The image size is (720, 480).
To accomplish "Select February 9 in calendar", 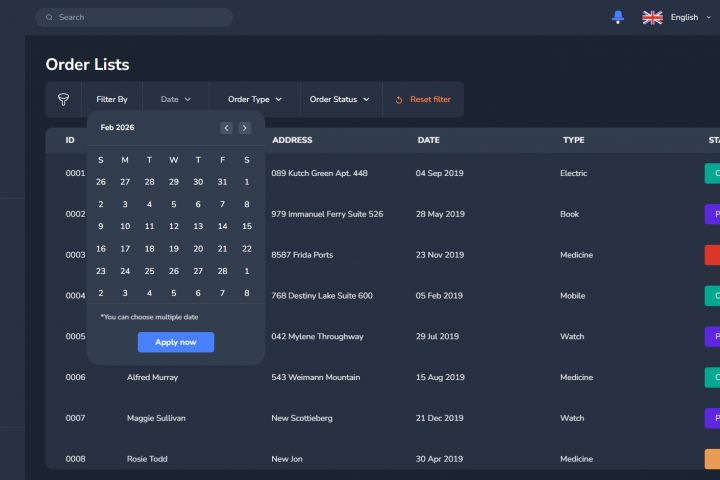I will coord(101,226).
